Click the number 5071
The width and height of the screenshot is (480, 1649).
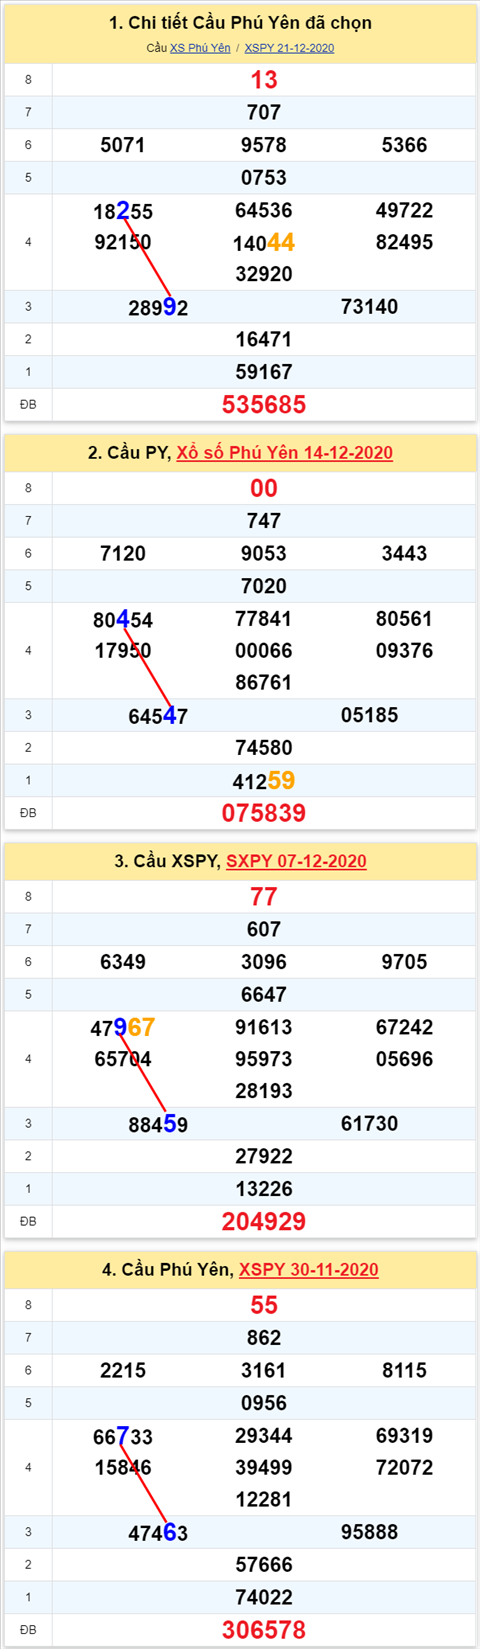click(123, 145)
